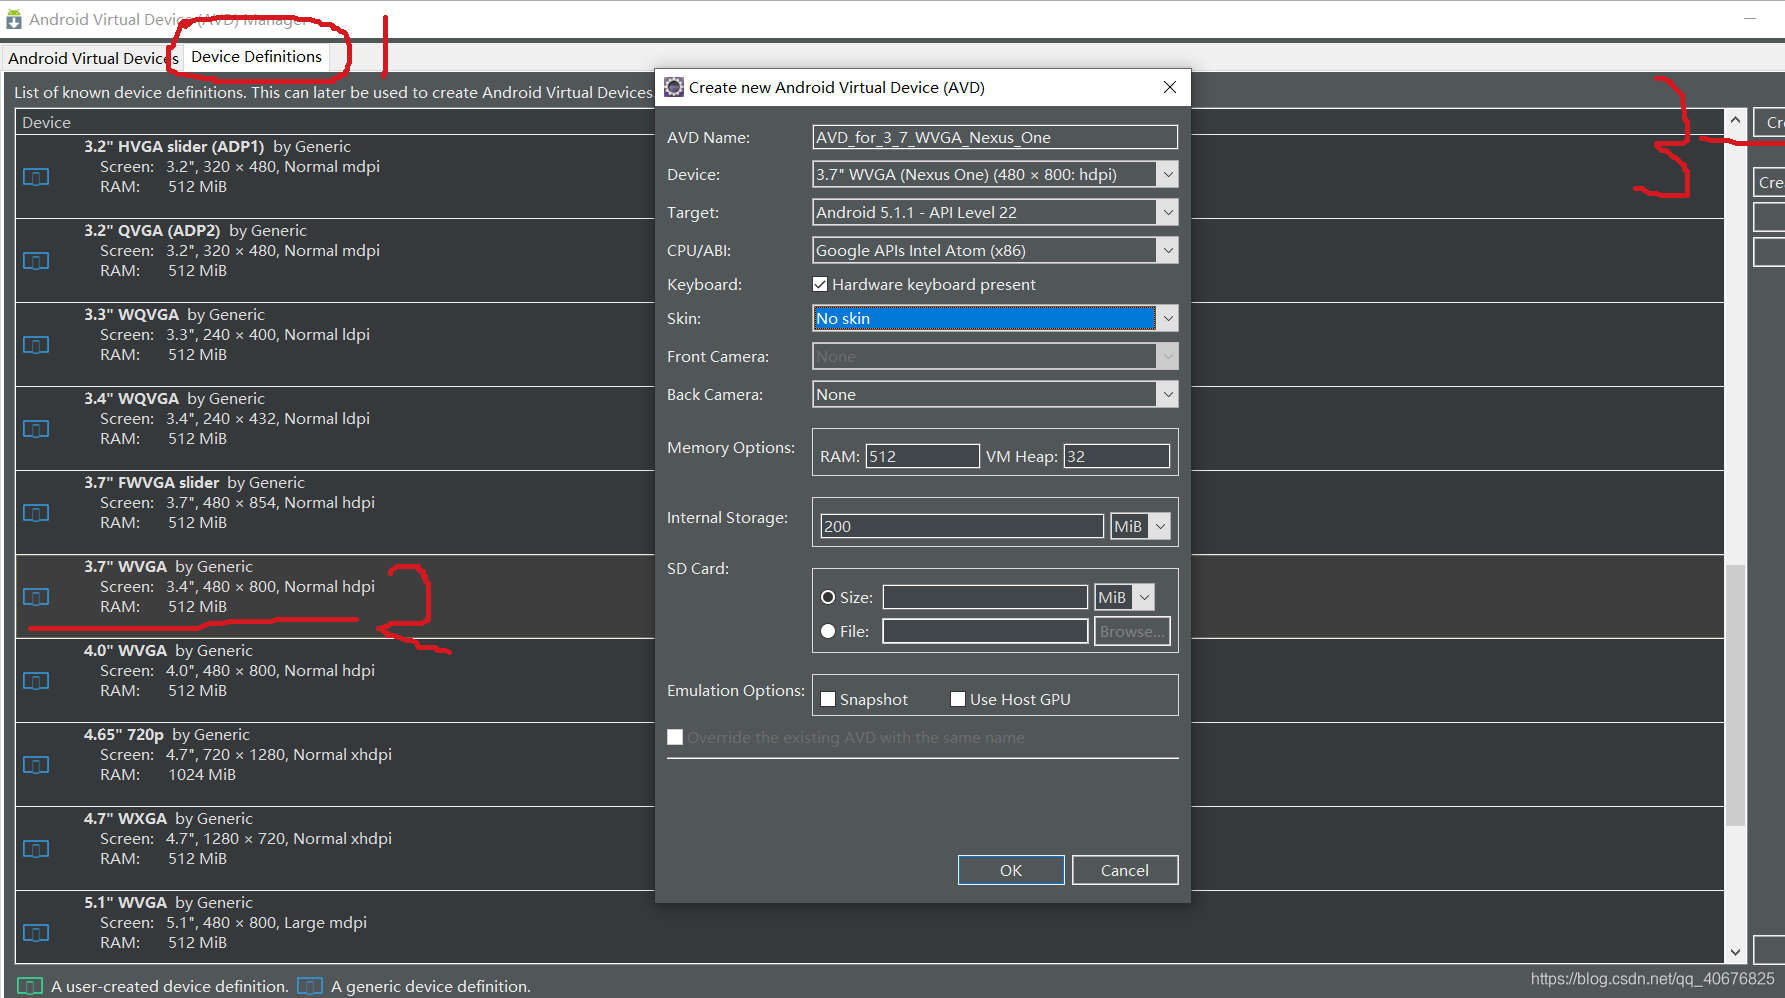The height and width of the screenshot is (998, 1785).
Task: Open the Target API level dropdown
Action: tap(1167, 212)
